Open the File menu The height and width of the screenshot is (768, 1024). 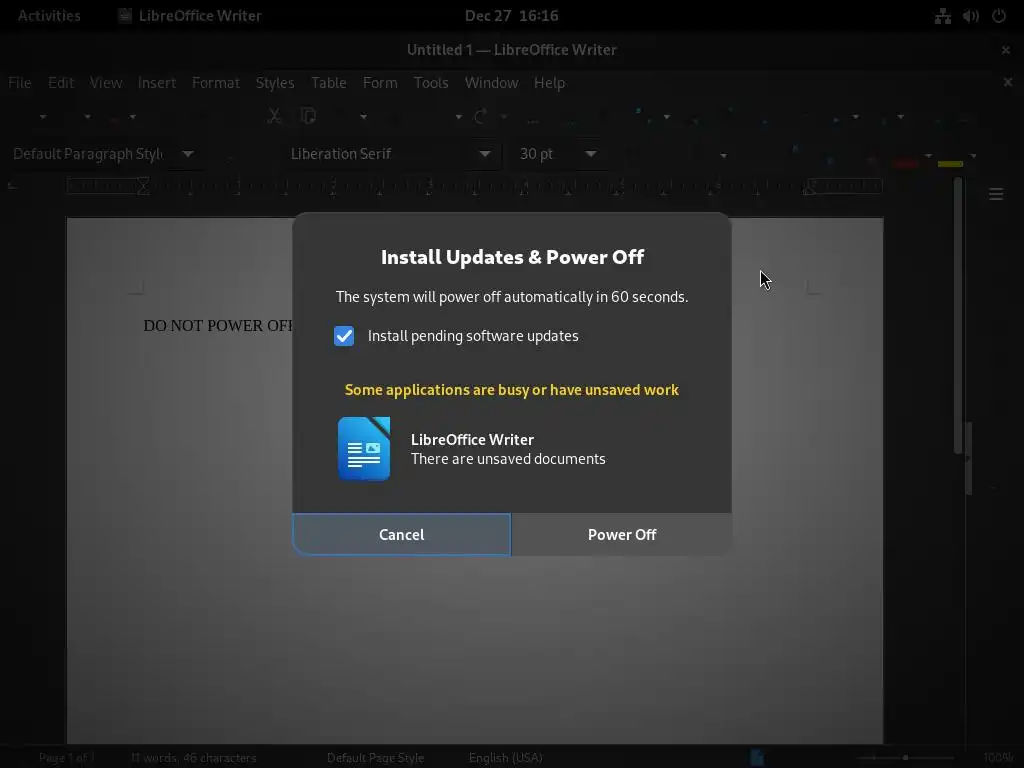coord(20,83)
